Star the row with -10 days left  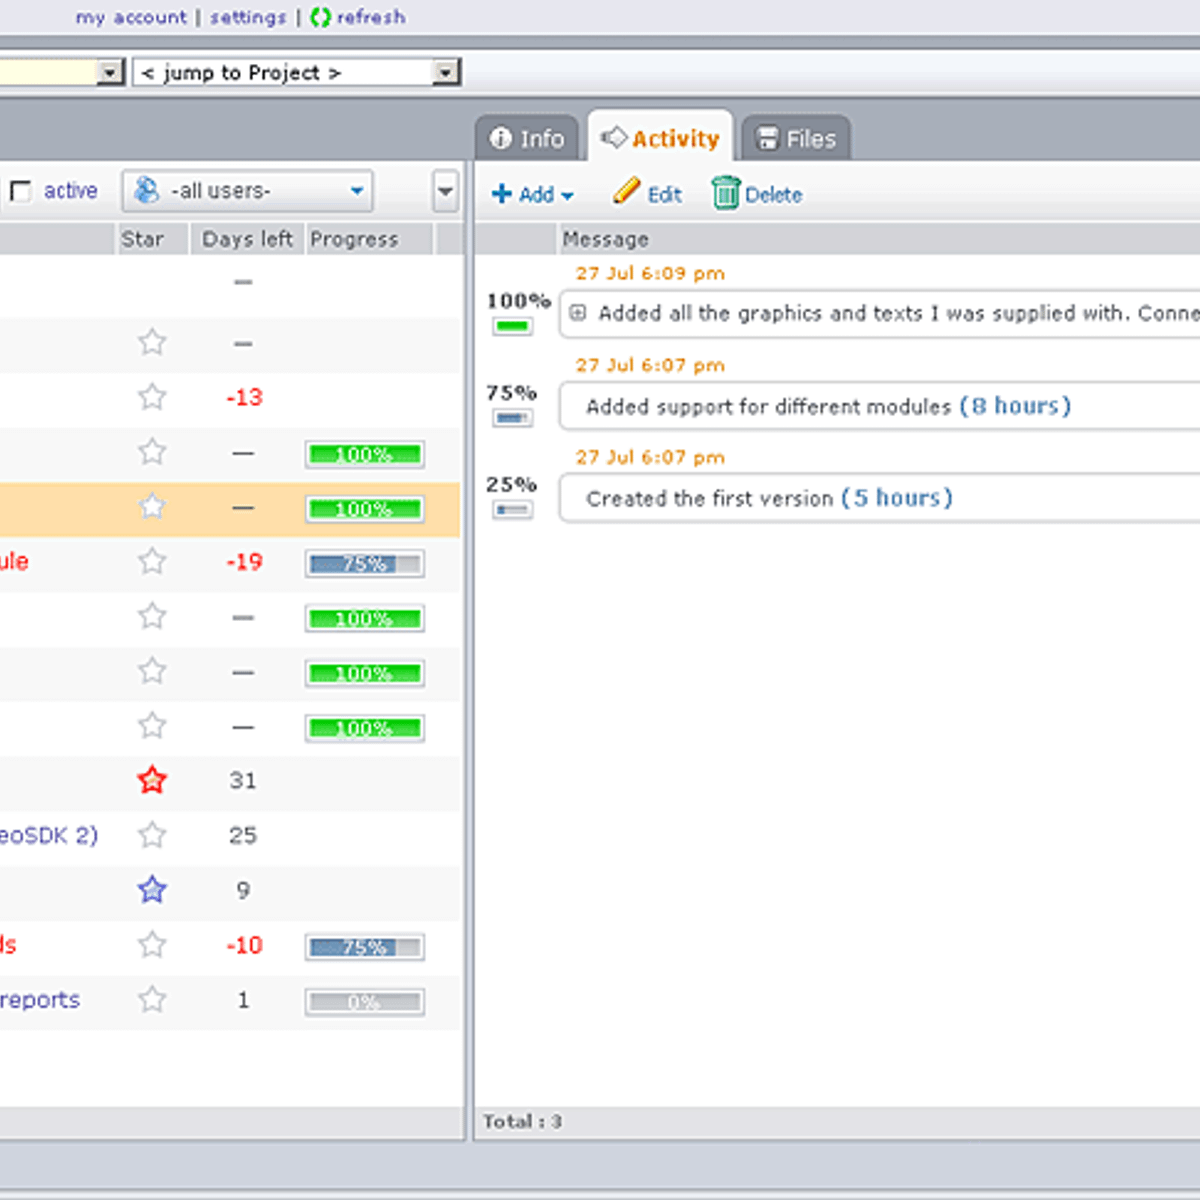tap(152, 944)
